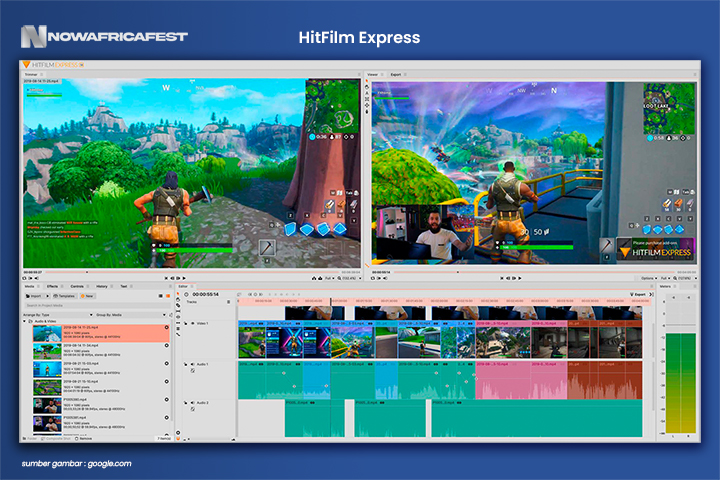
Task: Open the Group By: Media dropdown
Action: coord(131,315)
